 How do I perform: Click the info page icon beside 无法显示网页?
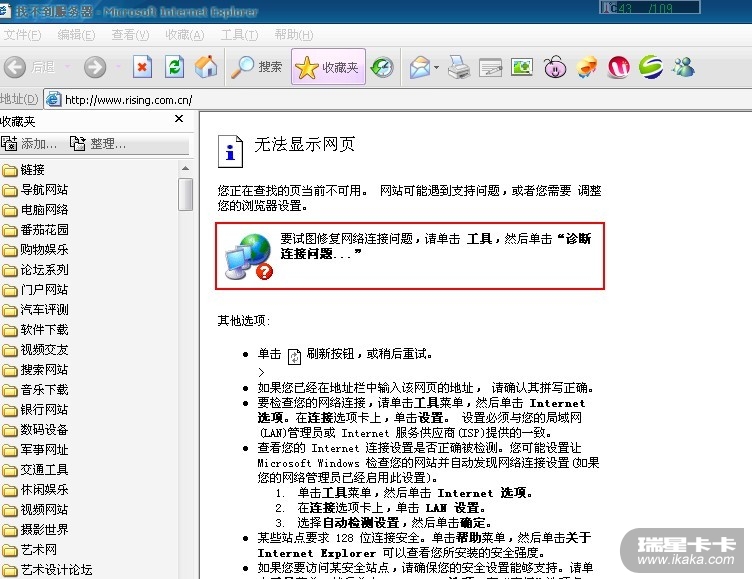(x=230, y=151)
